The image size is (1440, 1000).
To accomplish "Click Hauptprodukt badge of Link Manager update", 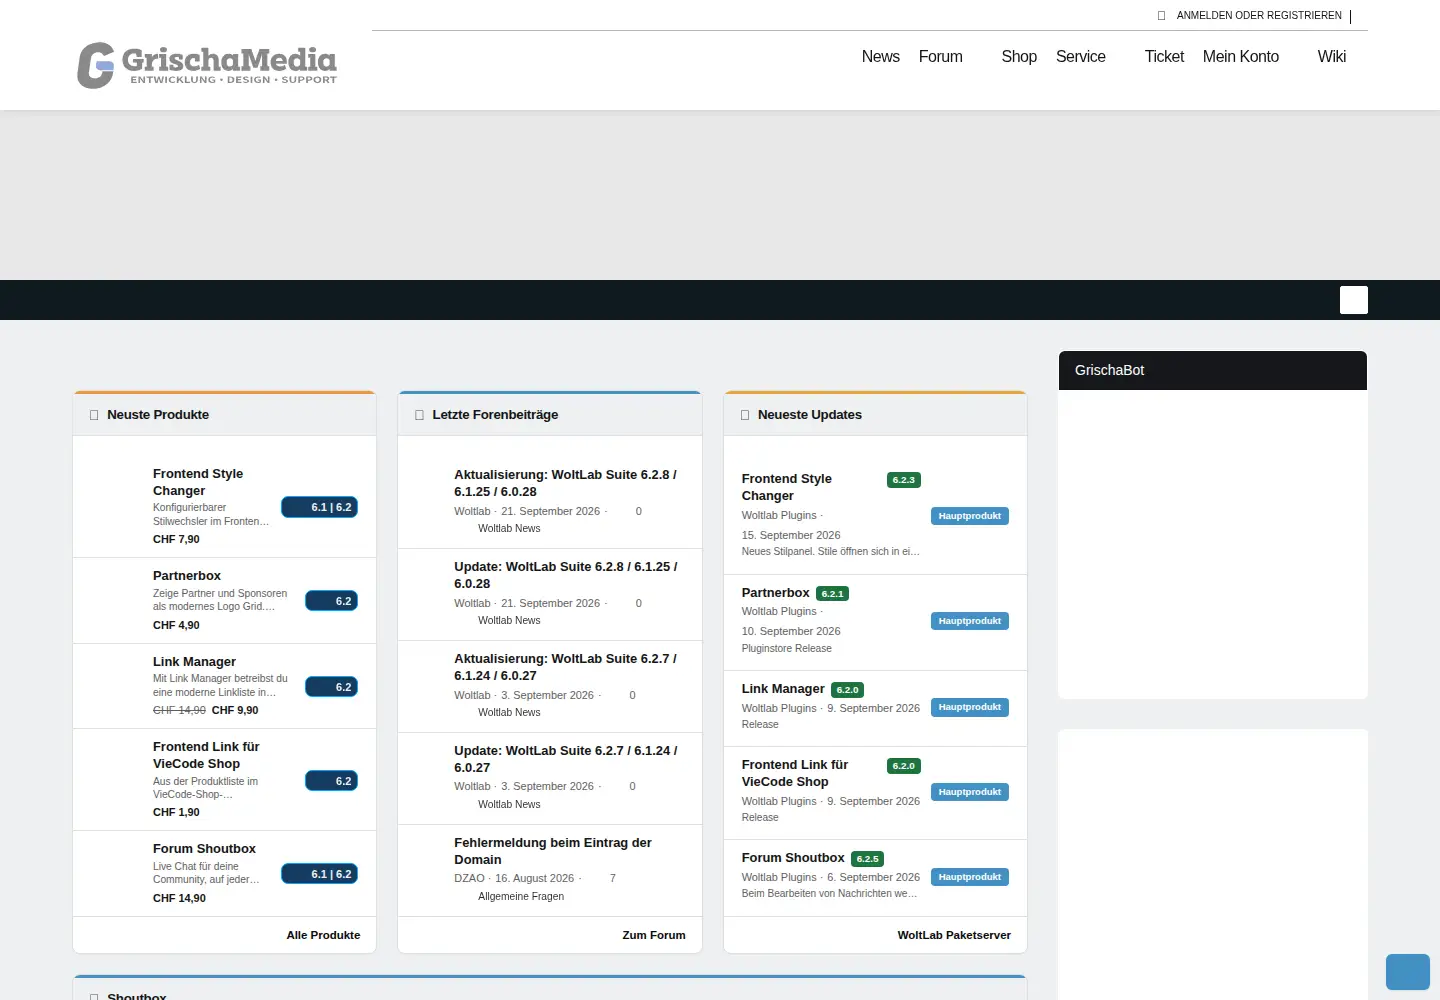I will click(970, 707).
